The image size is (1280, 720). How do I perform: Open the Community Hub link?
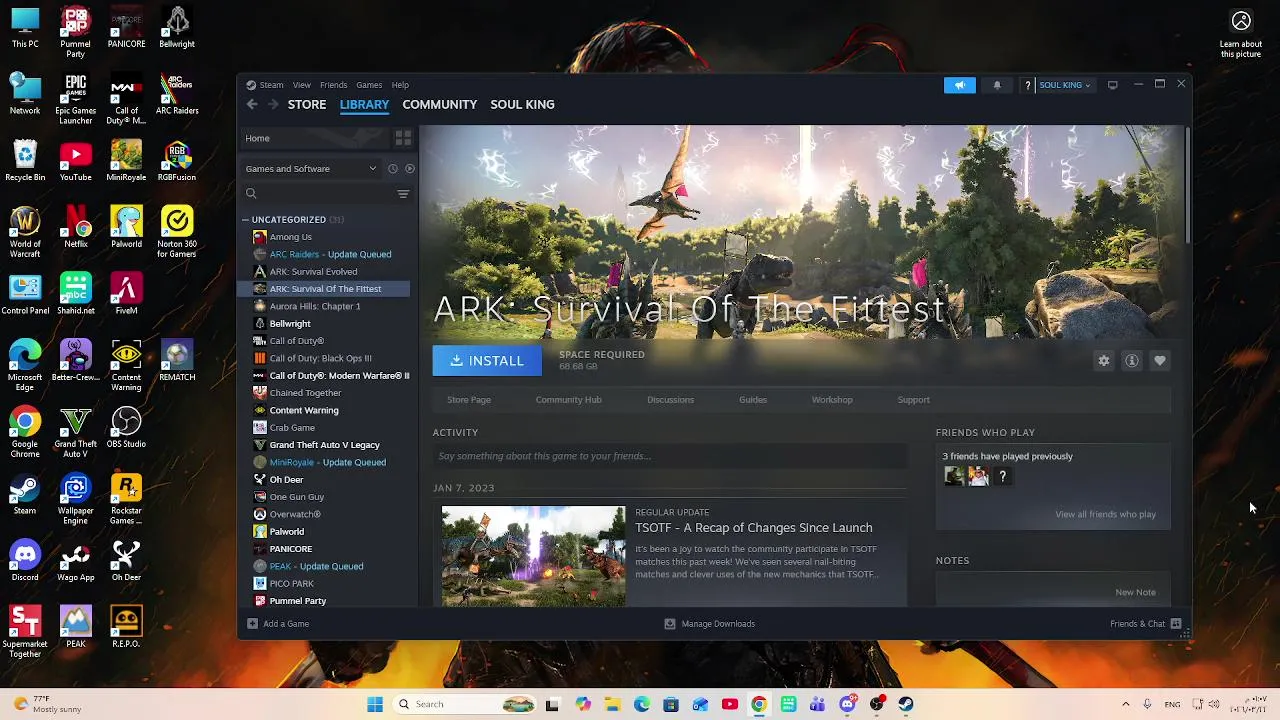click(568, 400)
